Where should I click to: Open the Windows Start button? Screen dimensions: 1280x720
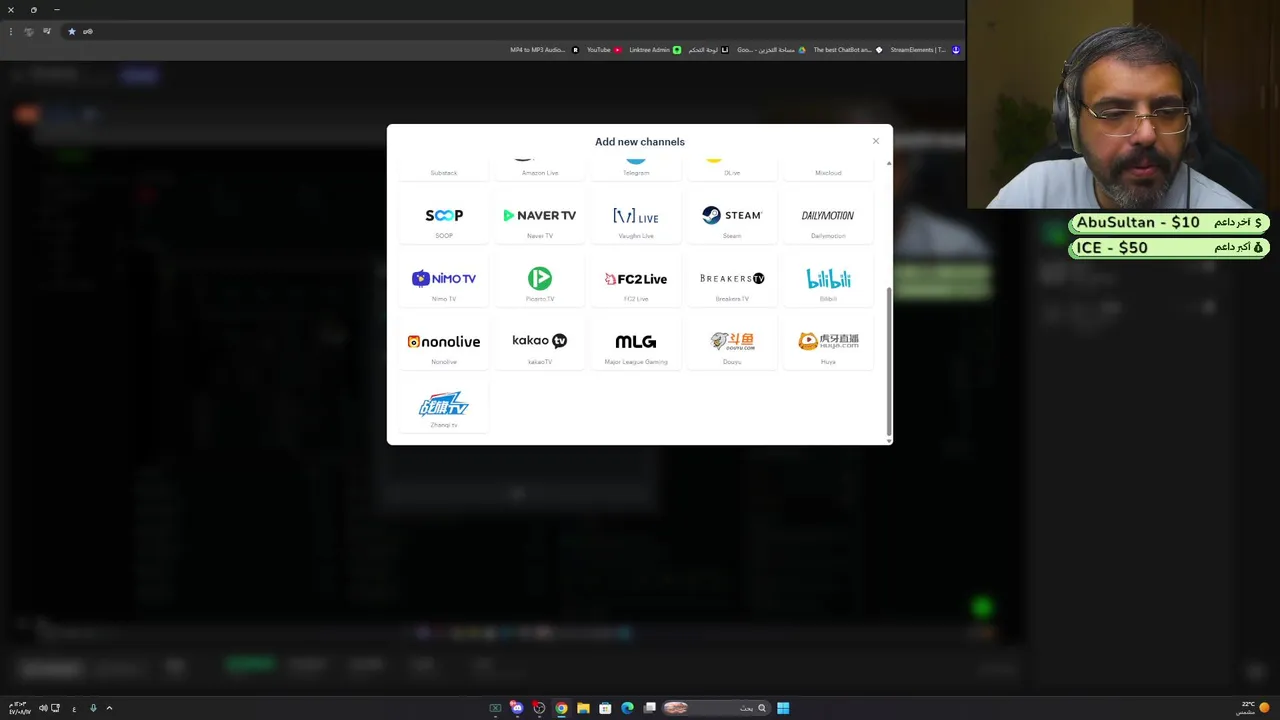[783, 708]
